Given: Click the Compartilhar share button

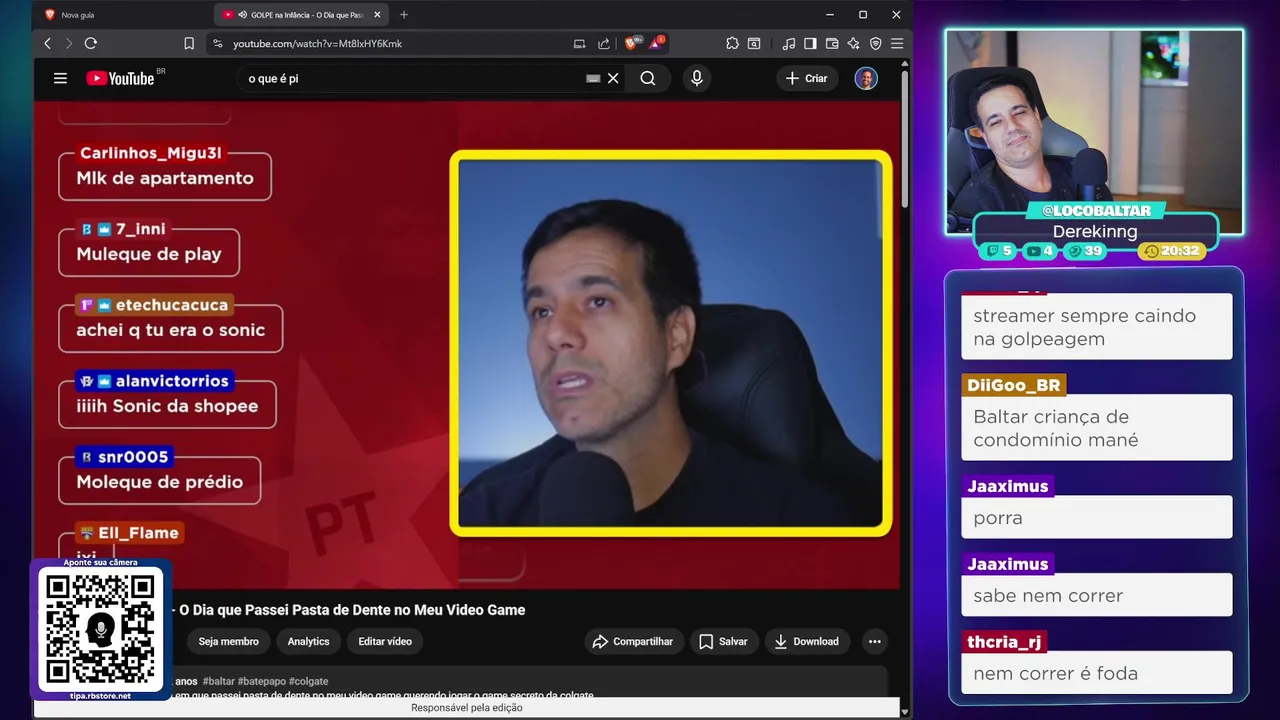Looking at the screenshot, I should pos(632,641).
